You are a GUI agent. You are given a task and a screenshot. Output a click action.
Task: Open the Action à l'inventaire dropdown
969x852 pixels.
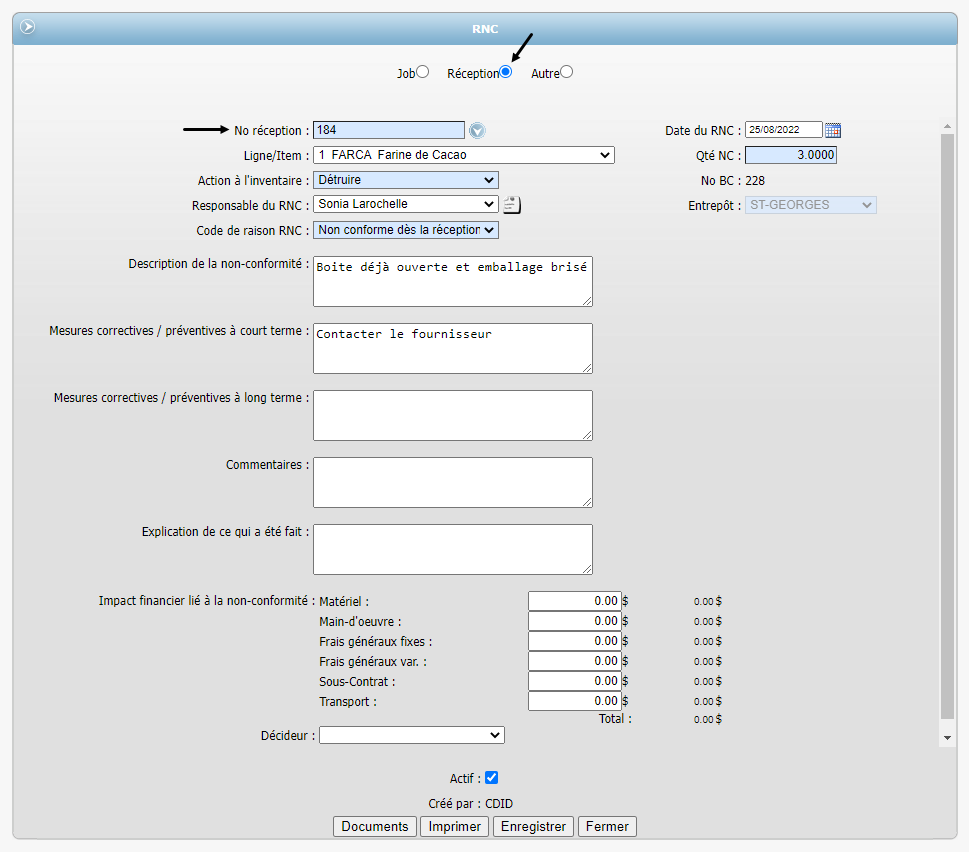pos(405,180)
